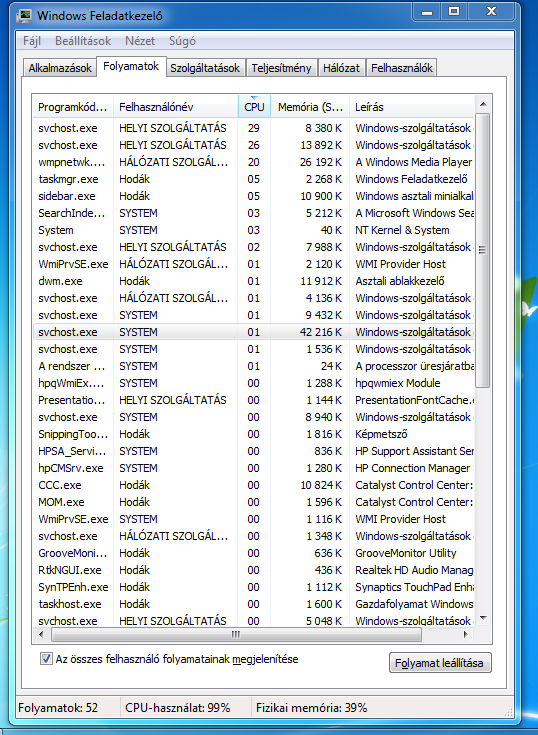Select svchost.exe using 1 348 K memory
This screenshot has height=735, width=538.
254,536
